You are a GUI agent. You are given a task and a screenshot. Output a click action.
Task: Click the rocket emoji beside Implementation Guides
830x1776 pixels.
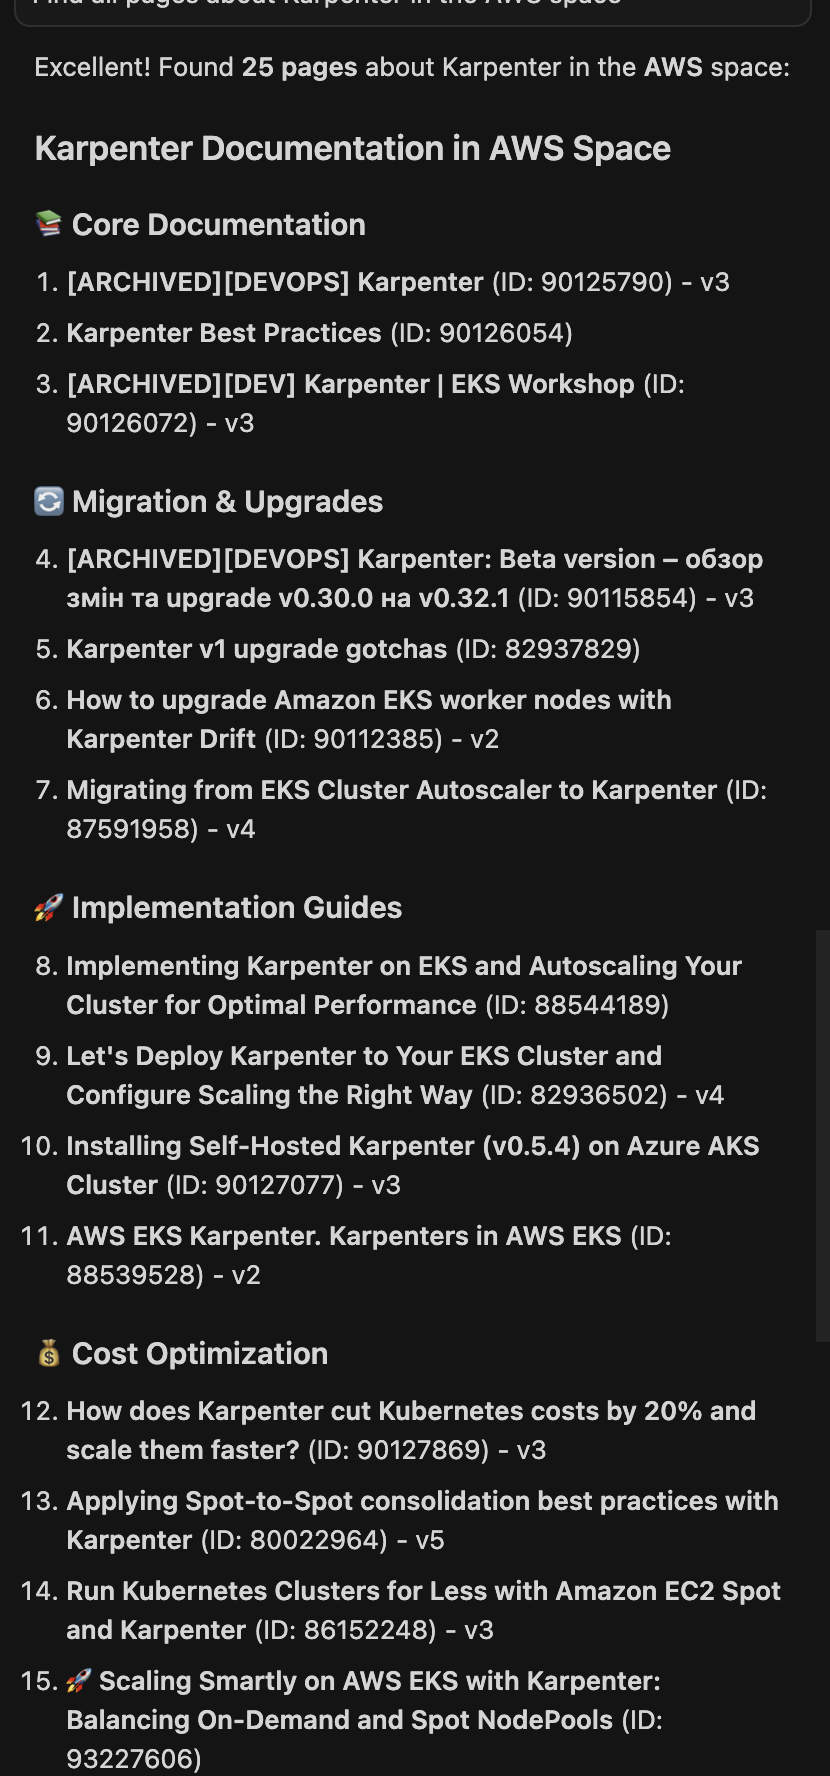(48, 907)
